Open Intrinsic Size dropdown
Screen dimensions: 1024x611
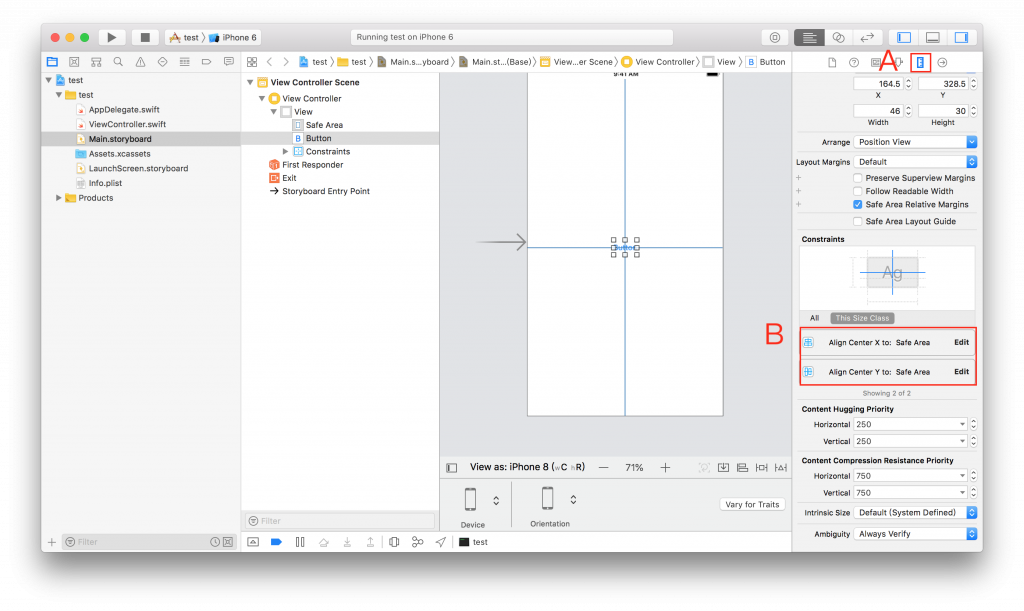coord(915,512)
